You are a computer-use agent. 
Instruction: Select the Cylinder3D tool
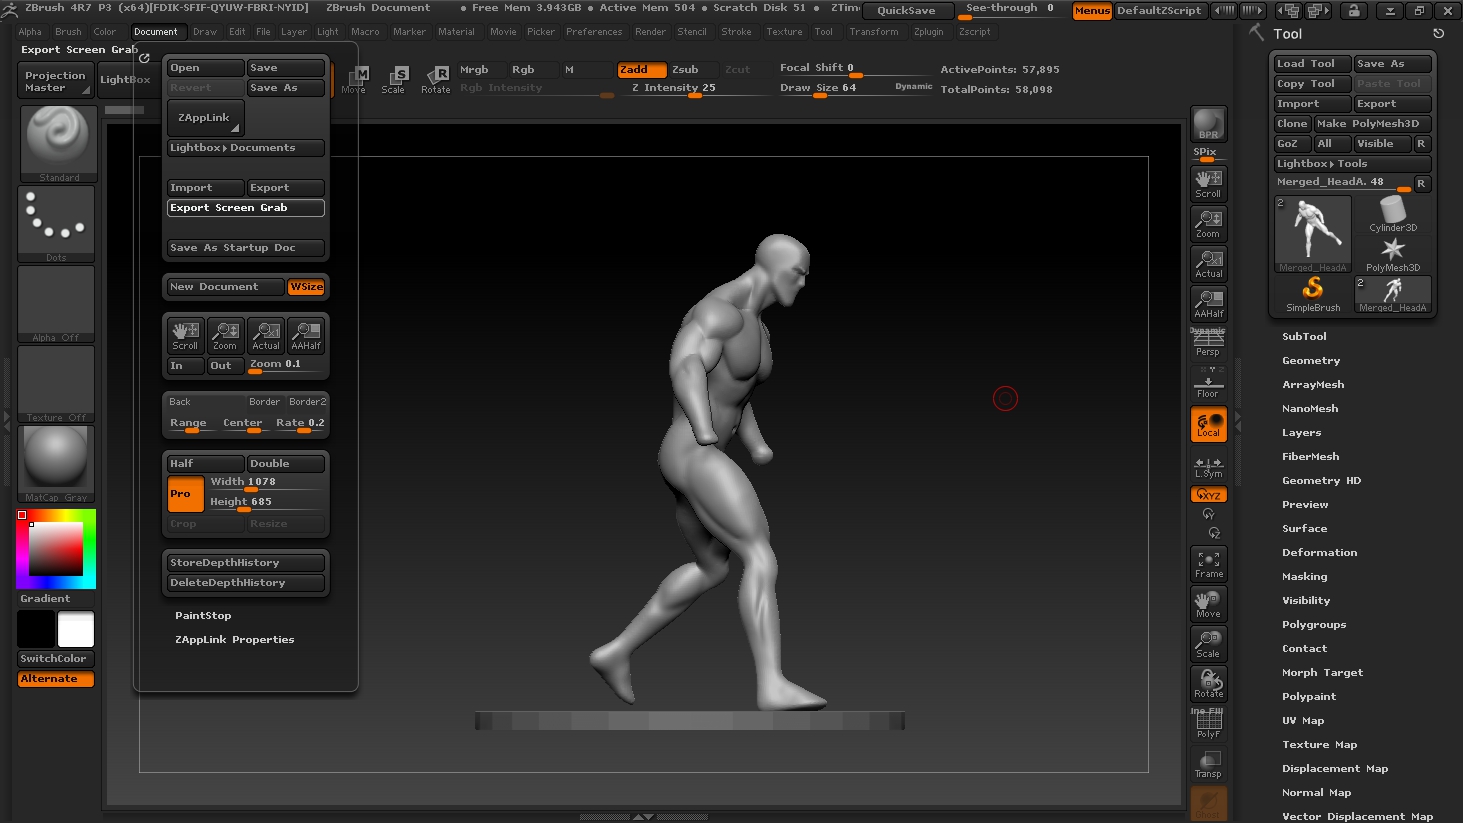click(1392, 214)
